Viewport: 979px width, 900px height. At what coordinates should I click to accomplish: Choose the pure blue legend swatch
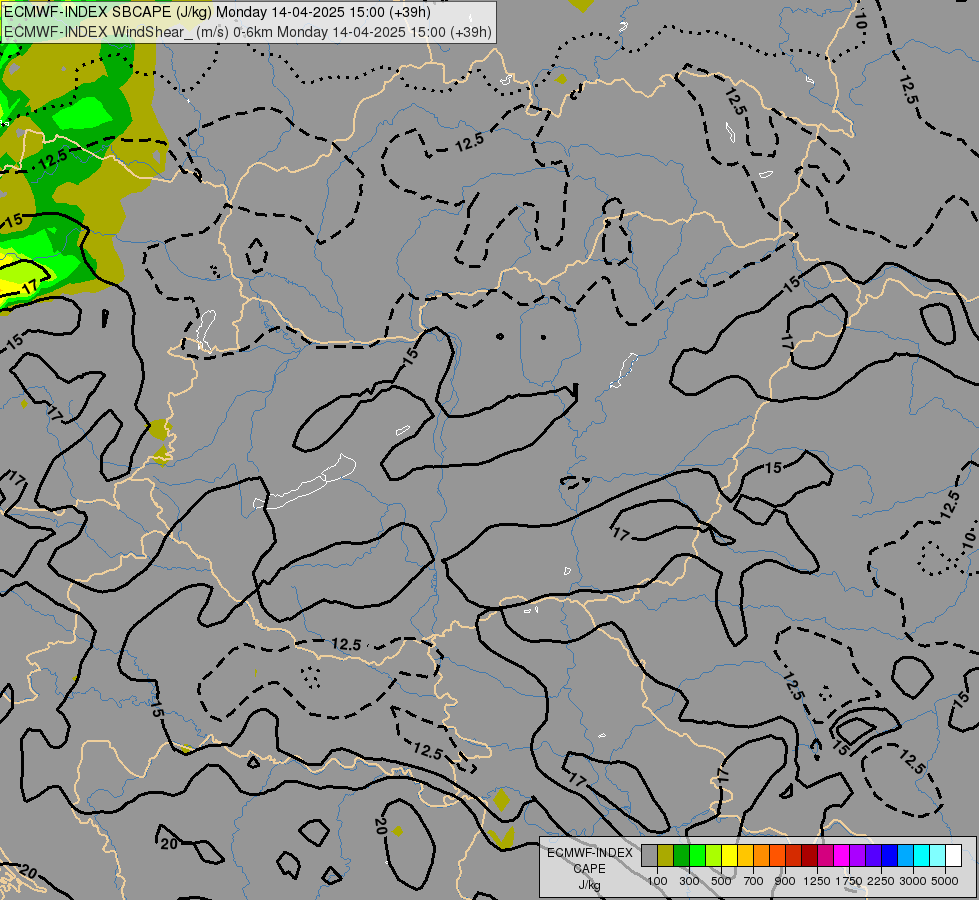tap(889, 855)
